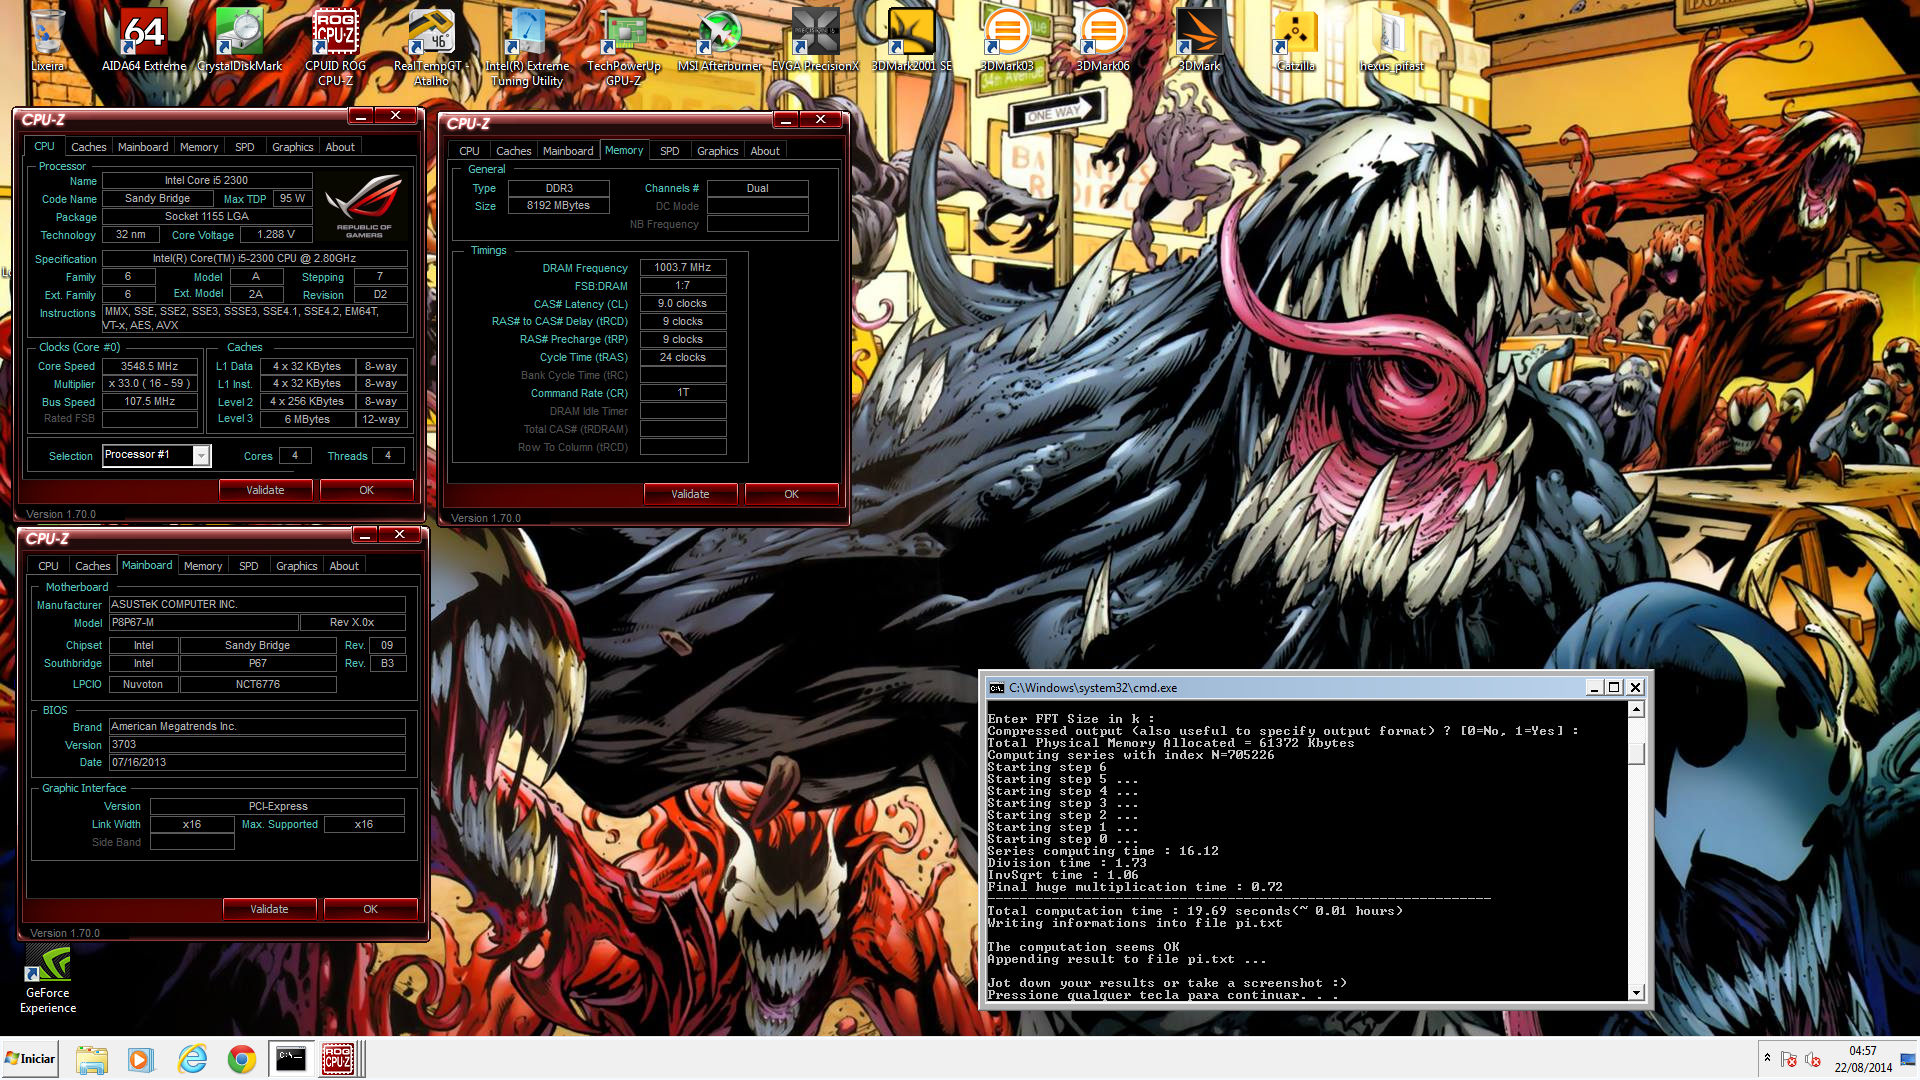Click the motherboard model field P8P67-M
1920x1080 pixels.
[x=204, y=622]
